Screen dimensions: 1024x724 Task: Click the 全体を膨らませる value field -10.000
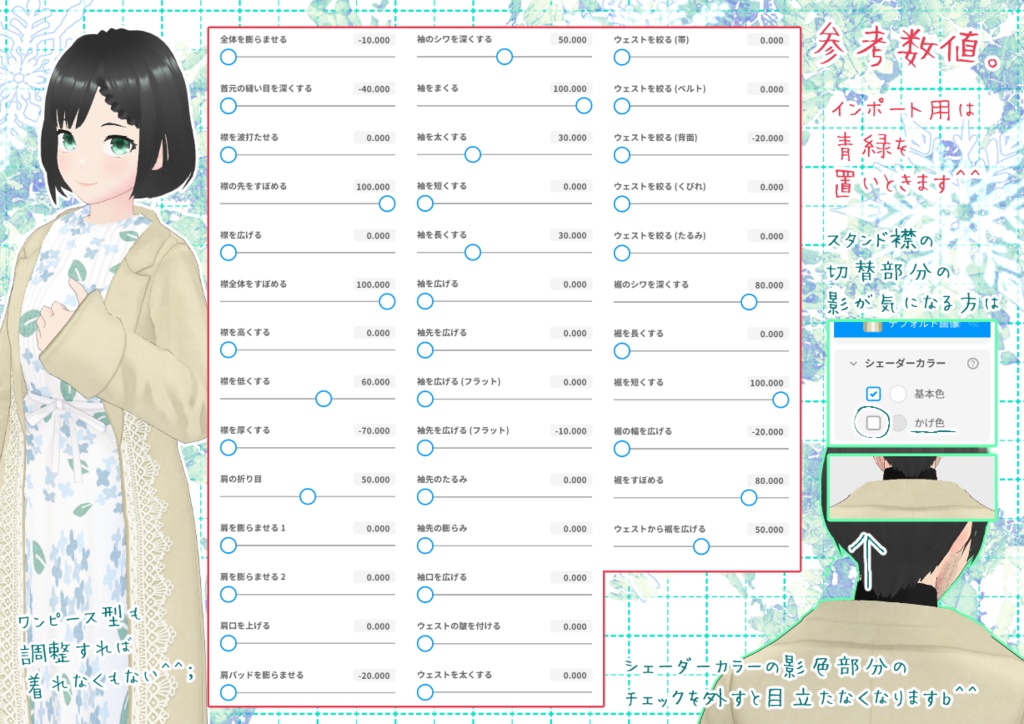point(374,40)
